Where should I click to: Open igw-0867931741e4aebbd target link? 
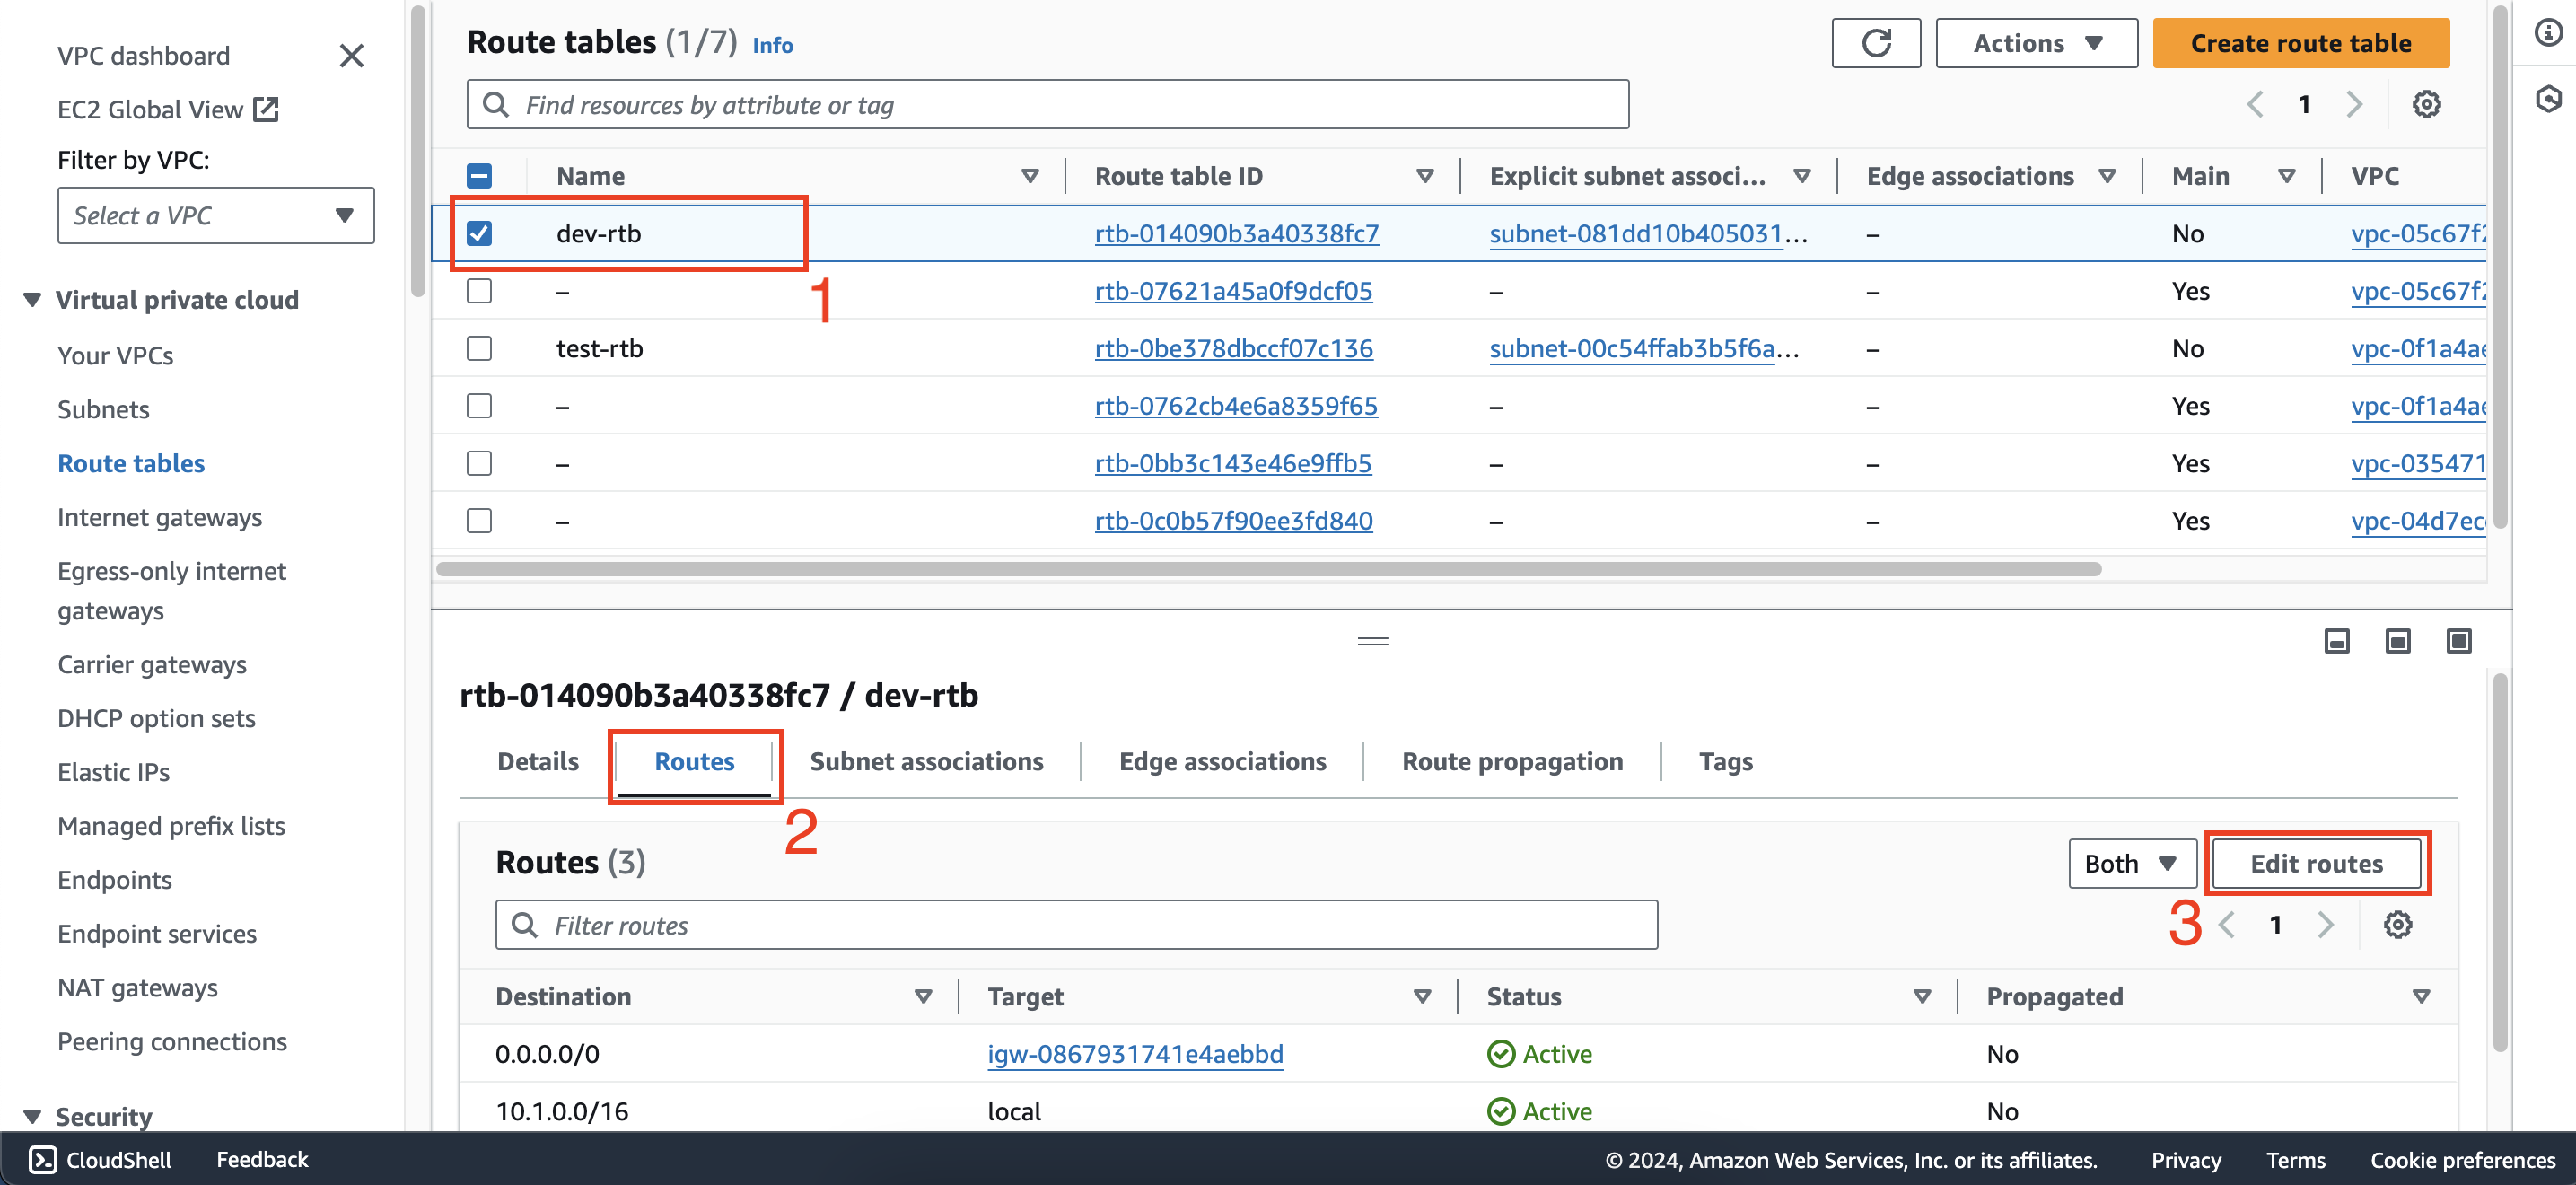pyautogui.click(x=1135, y=1054)
